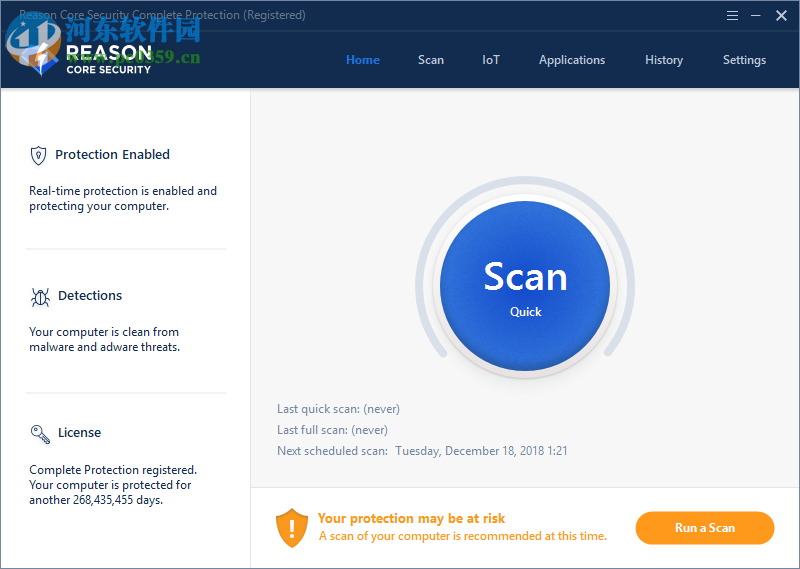View the History tab
The height and width of the screenshot is (569, 800).
pyautogui.click(x=664, y=60)
